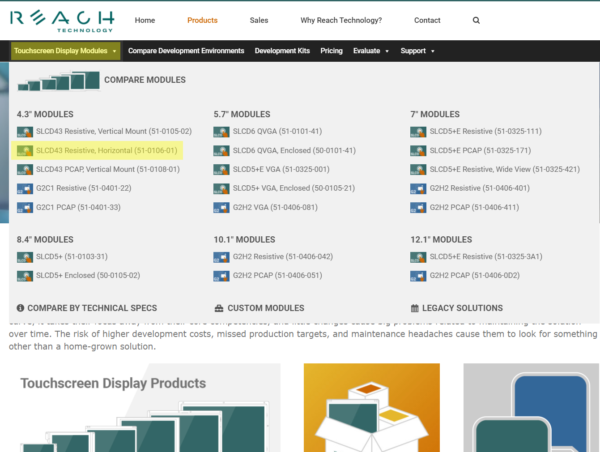The width and height of the screenshot is (600, 452).
Task: Expand the Support dropdown menu
Action: (x=417, y=51)
